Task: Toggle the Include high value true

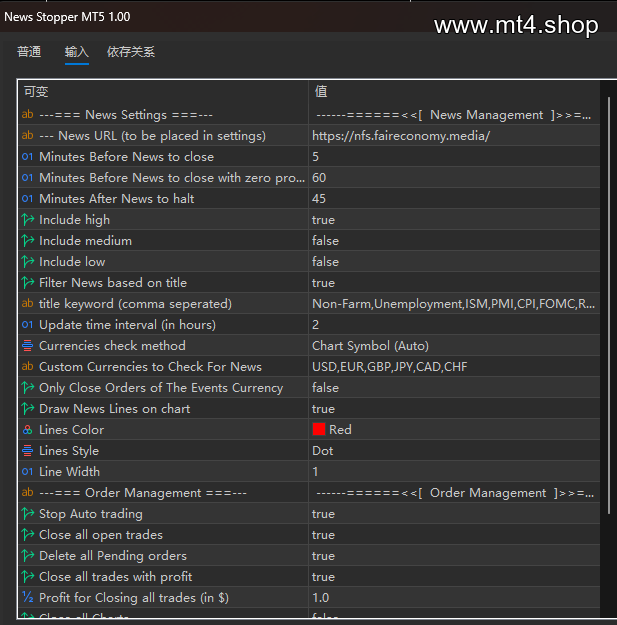Action: pos(454,220)
